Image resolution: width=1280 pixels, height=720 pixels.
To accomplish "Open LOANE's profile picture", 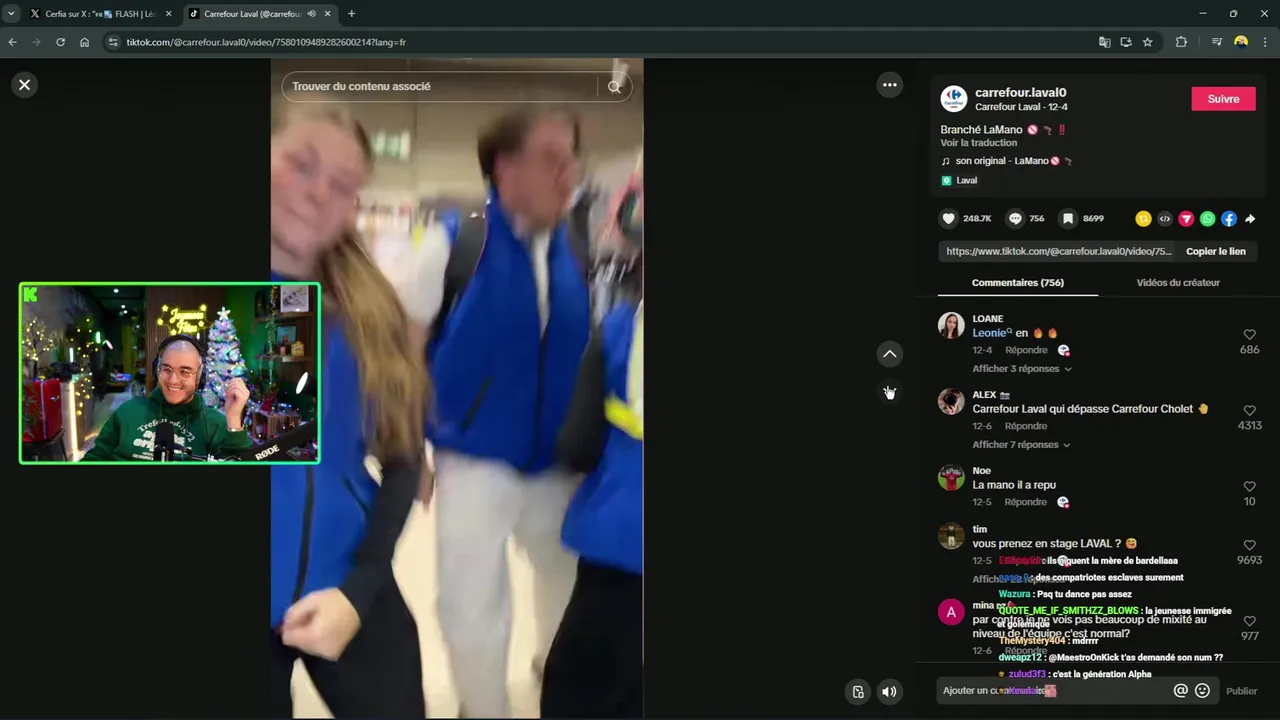I will (951, 325).
